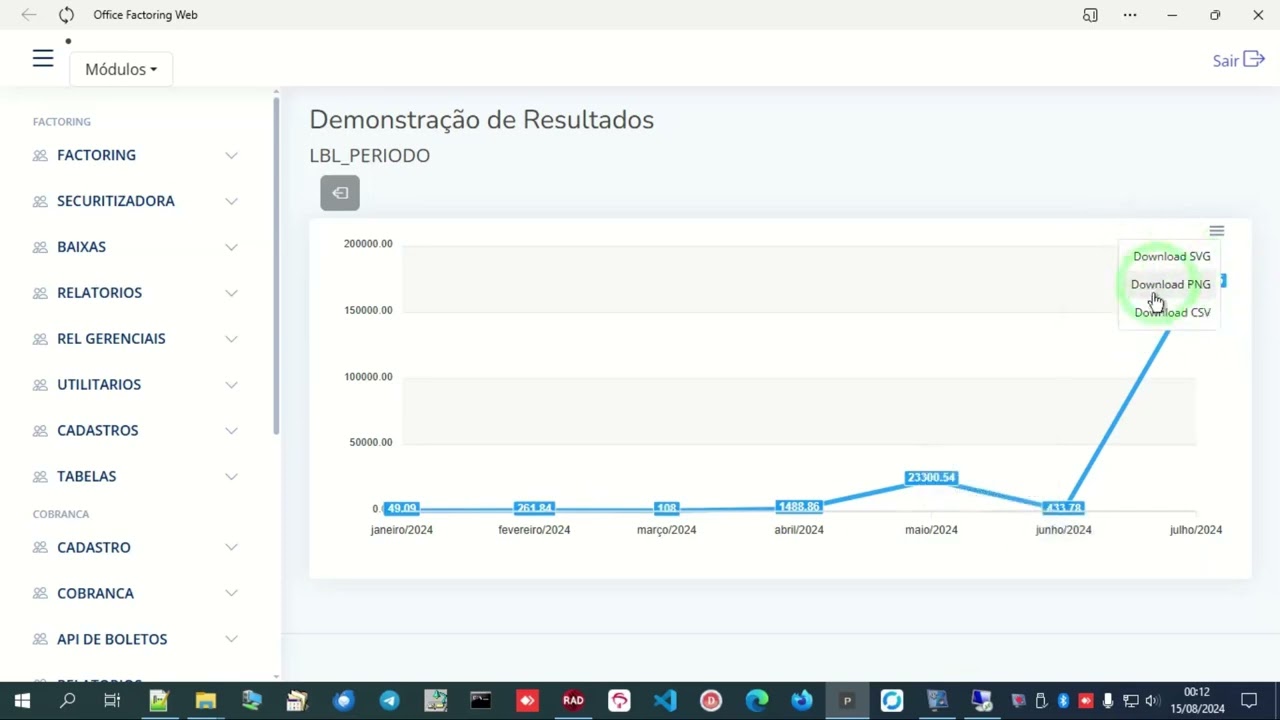
Task: Open Telegram in the taskbar
Action: point(389,701)
